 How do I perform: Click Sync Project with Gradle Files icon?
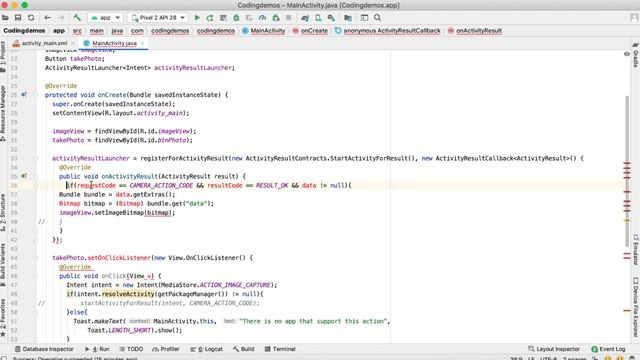pos(305,18)
